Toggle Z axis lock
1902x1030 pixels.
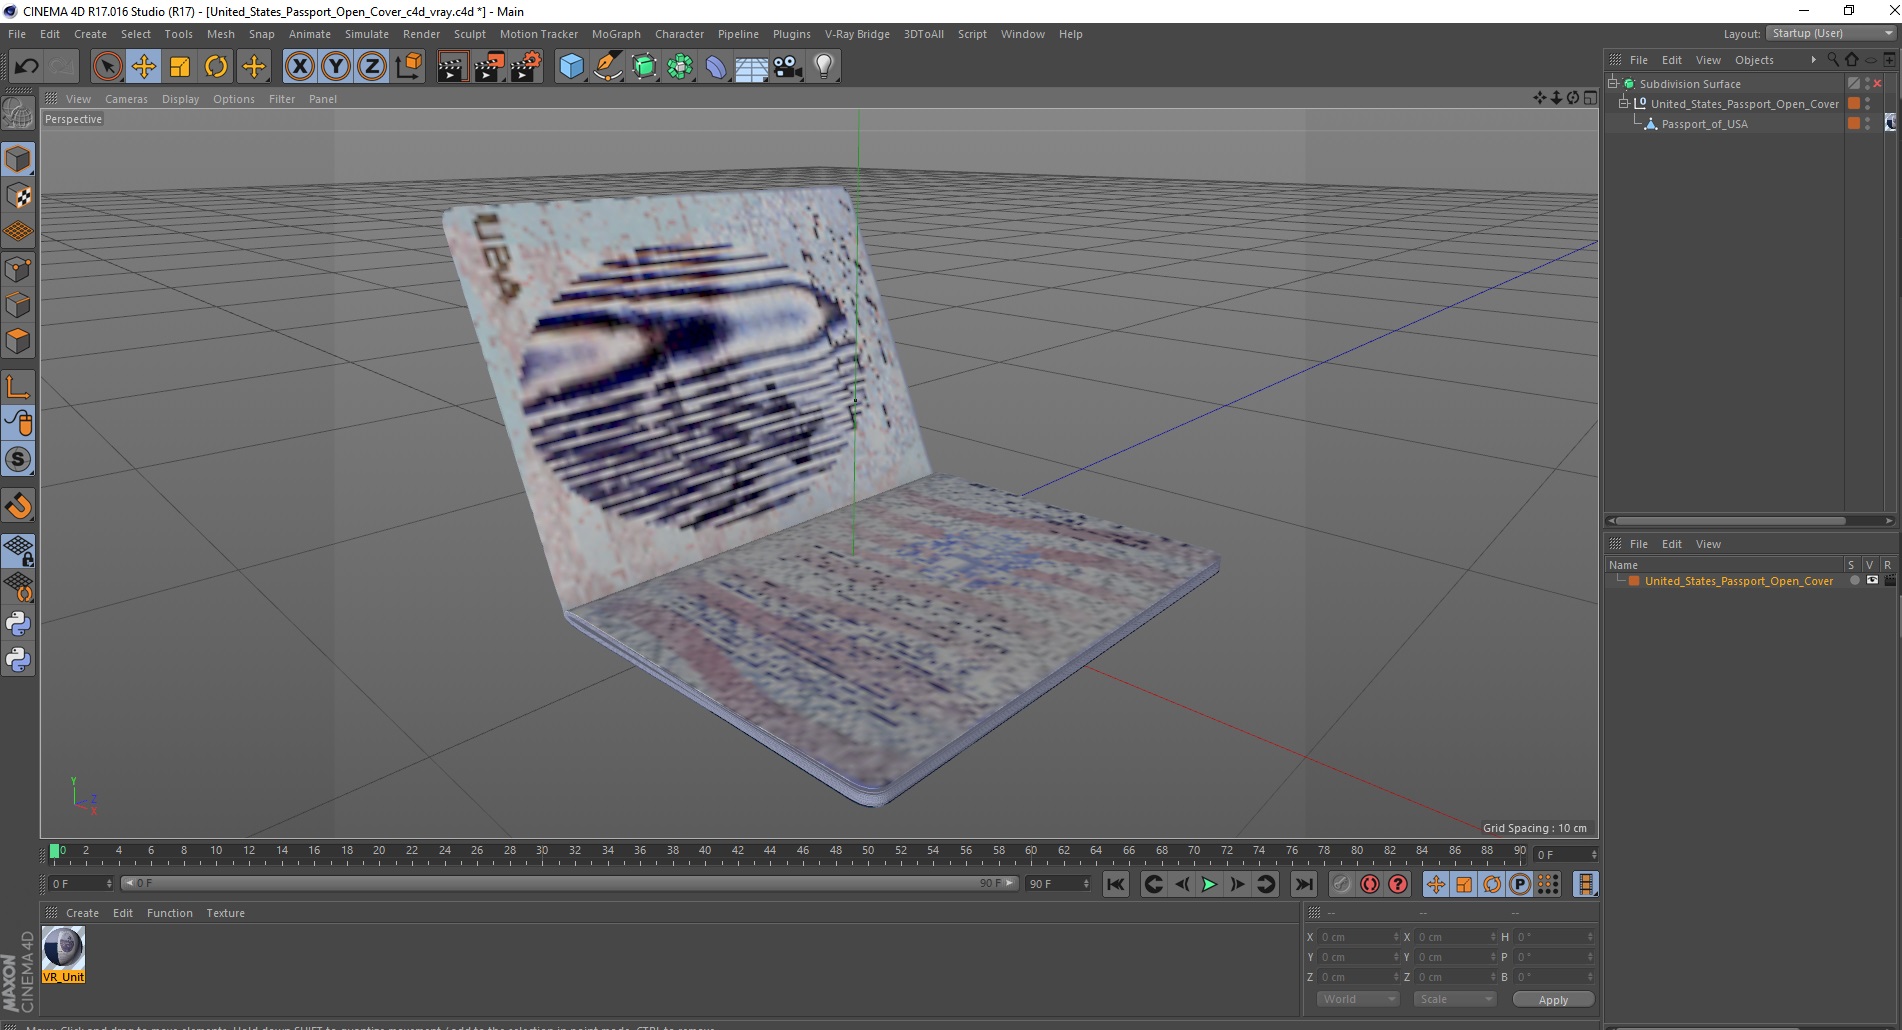372,67
